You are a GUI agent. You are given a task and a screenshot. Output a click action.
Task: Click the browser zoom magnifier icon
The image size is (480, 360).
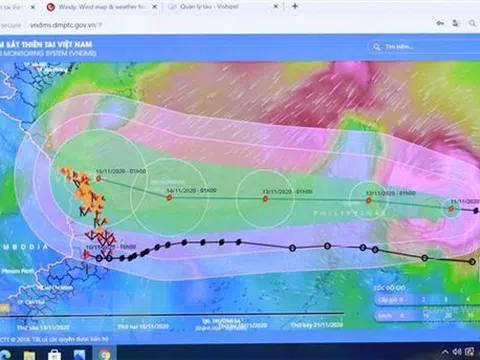pyautogui.click(x=472, y=23)
